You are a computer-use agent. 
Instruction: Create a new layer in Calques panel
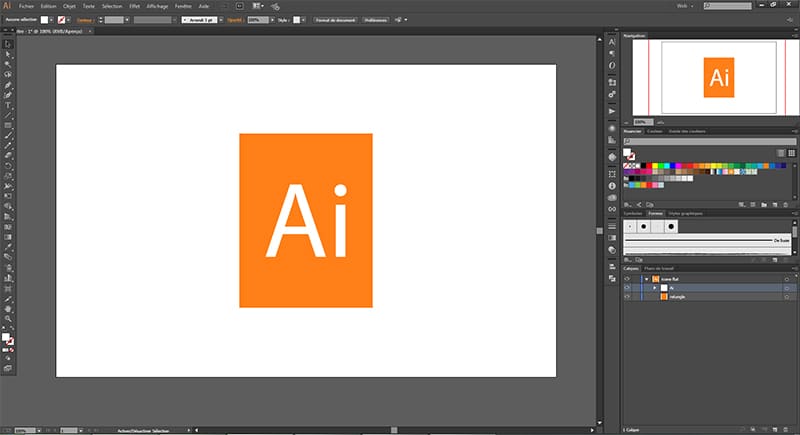click(775, 430)
